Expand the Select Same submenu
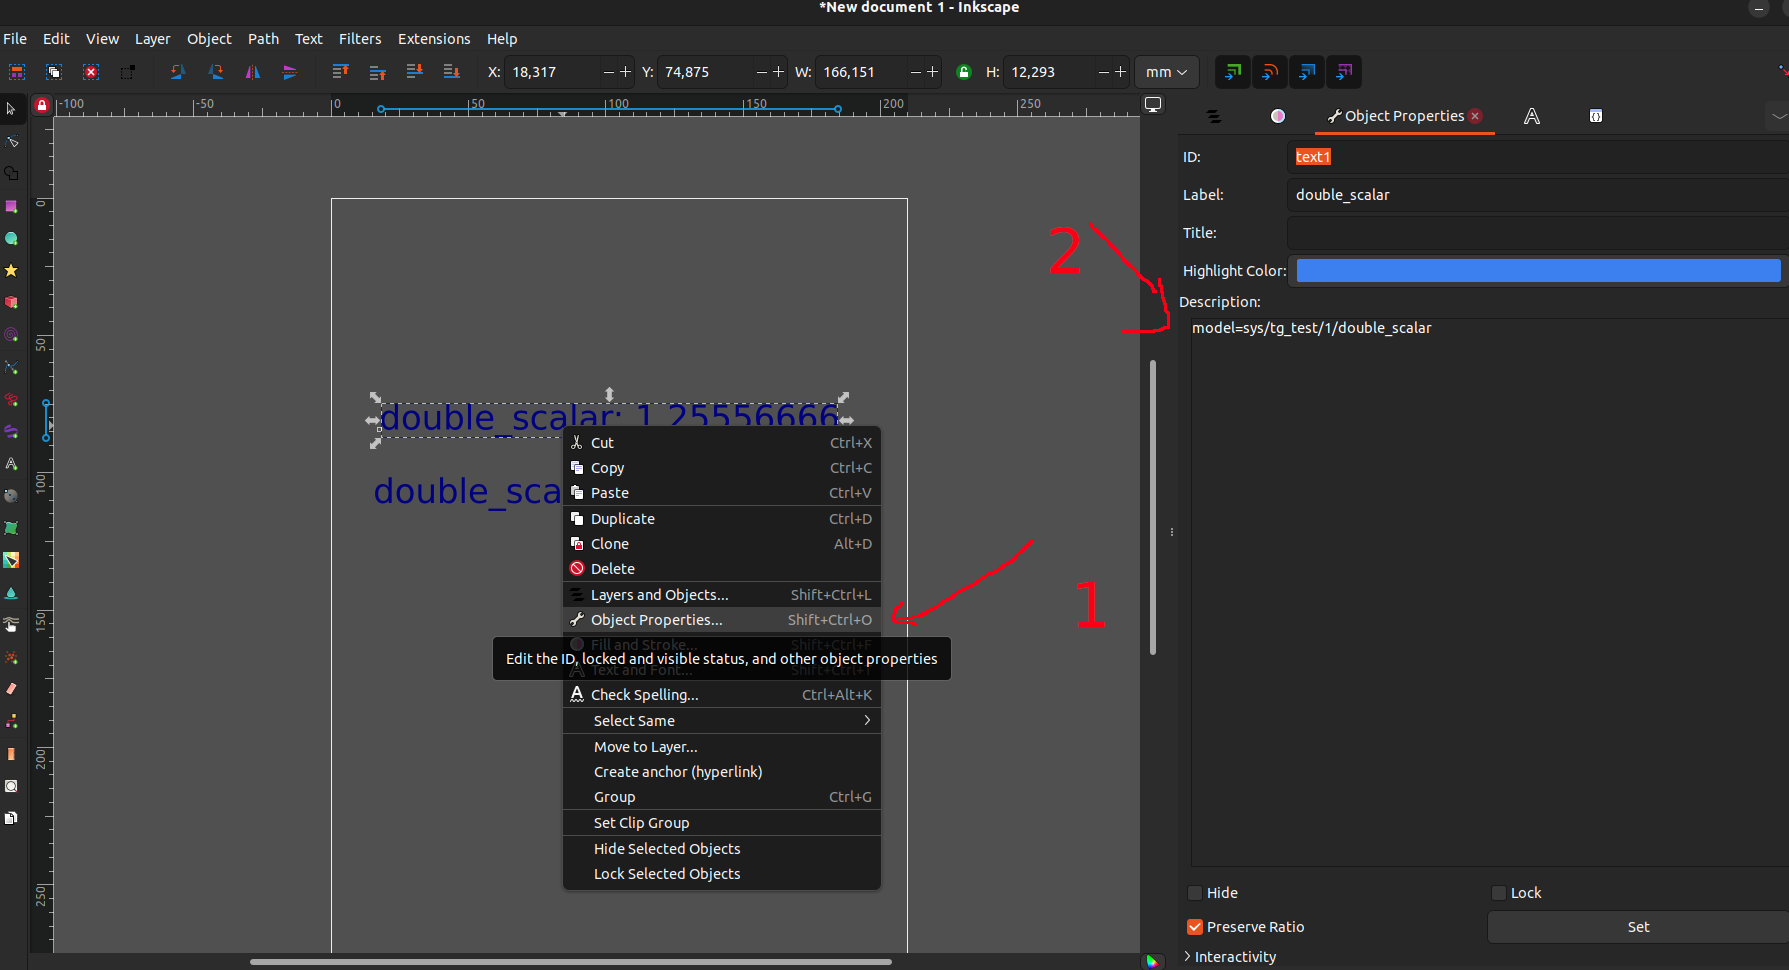 (722, 721)
